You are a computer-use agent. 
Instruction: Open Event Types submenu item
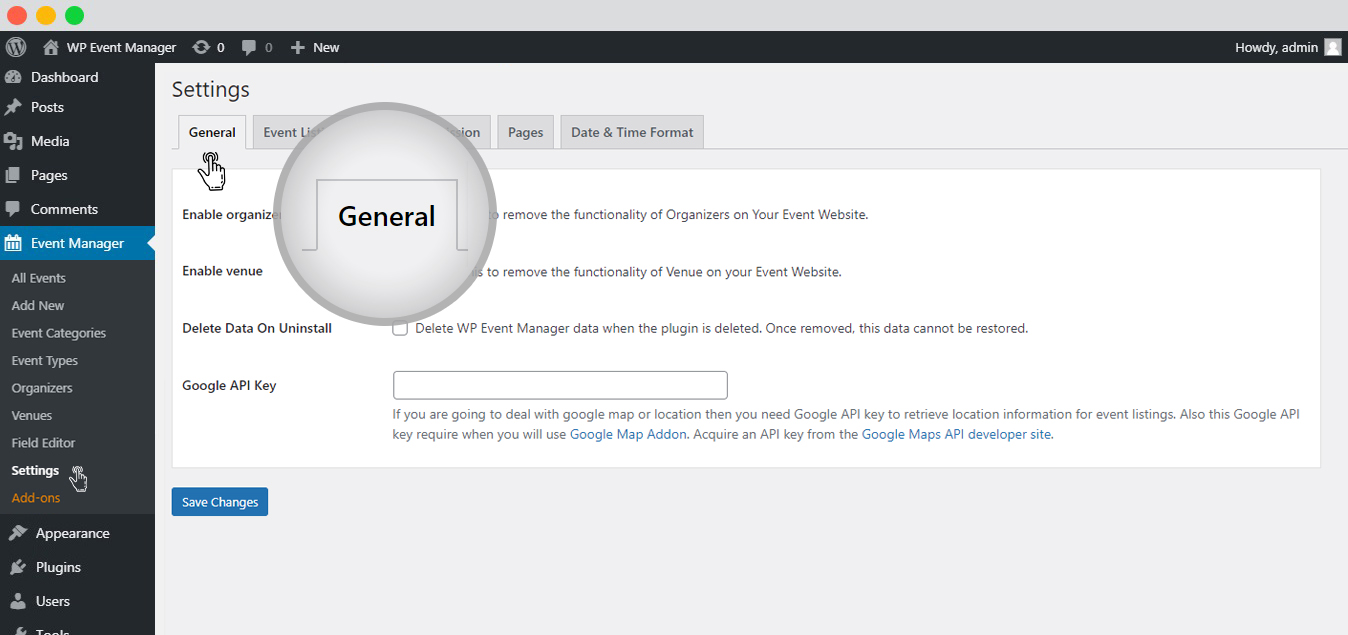point(44,360)
